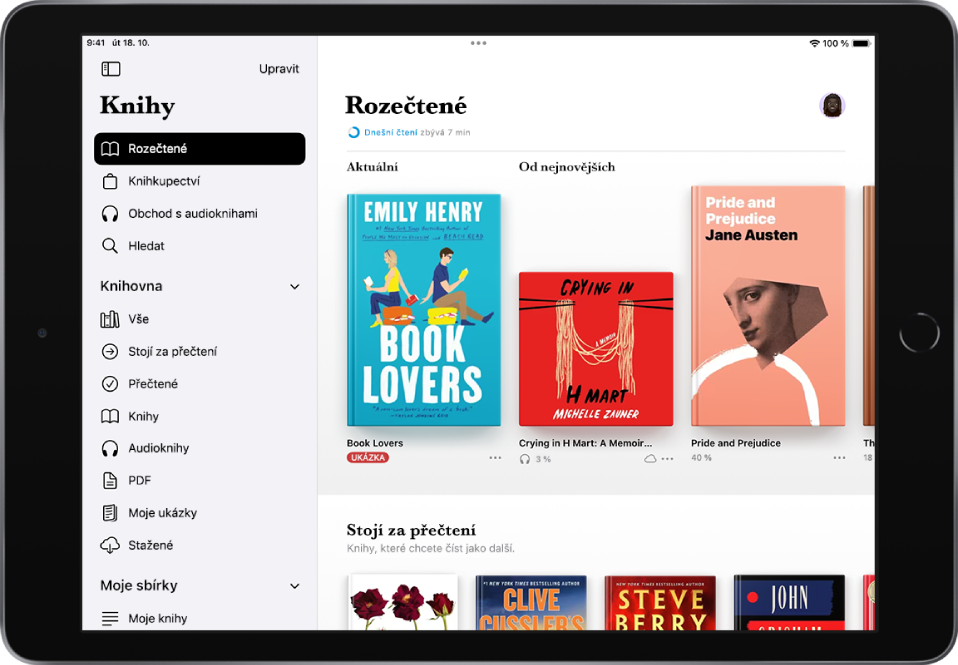
Task: Click the Od nejnovějších heading
Action: tap(567, 167)
